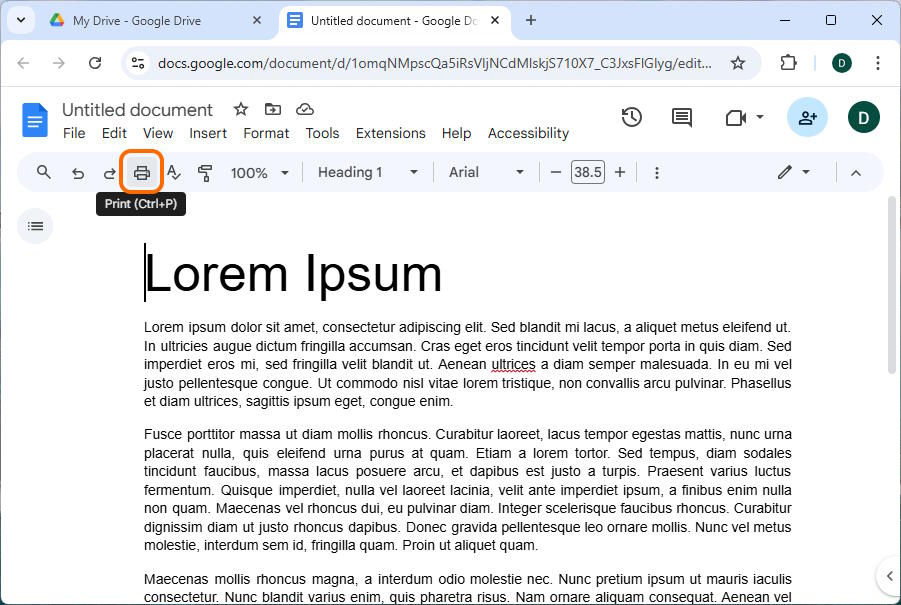
Task: Click the document vertical scrollbar
Action: click(x=891, y=285)
